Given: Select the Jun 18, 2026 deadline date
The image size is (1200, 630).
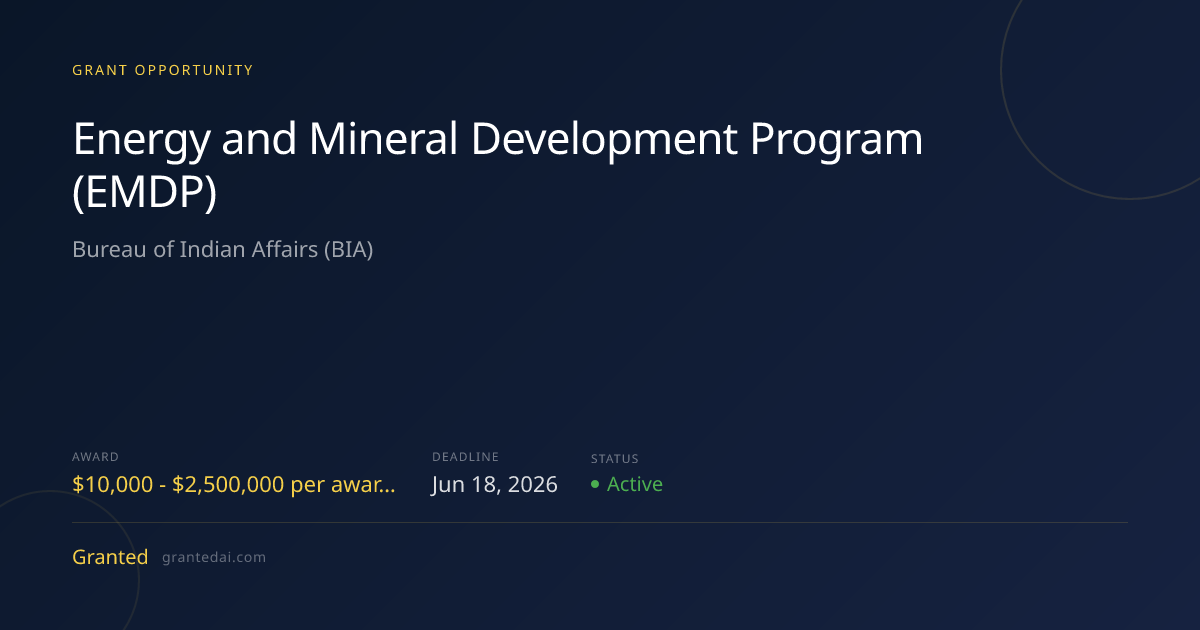Looking at the screenshot, I should tap(495, 485).
